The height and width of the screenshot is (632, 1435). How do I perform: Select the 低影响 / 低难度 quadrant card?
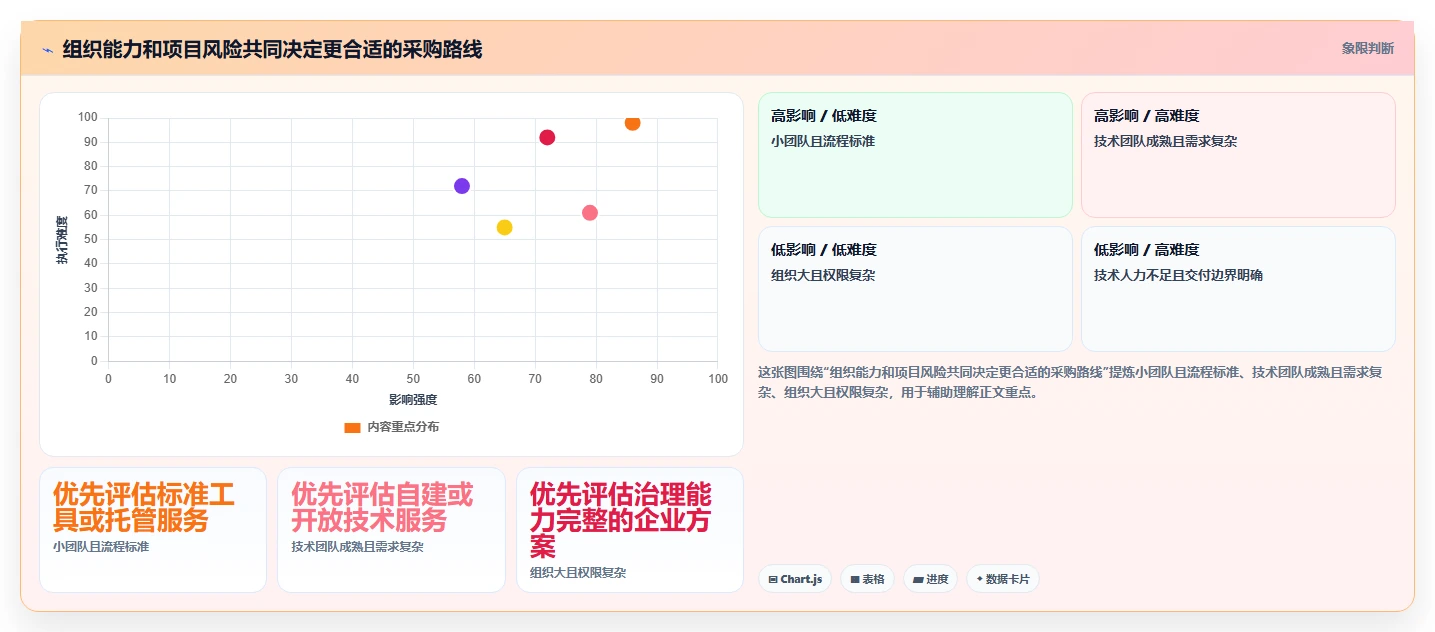(x=915, y=289)
